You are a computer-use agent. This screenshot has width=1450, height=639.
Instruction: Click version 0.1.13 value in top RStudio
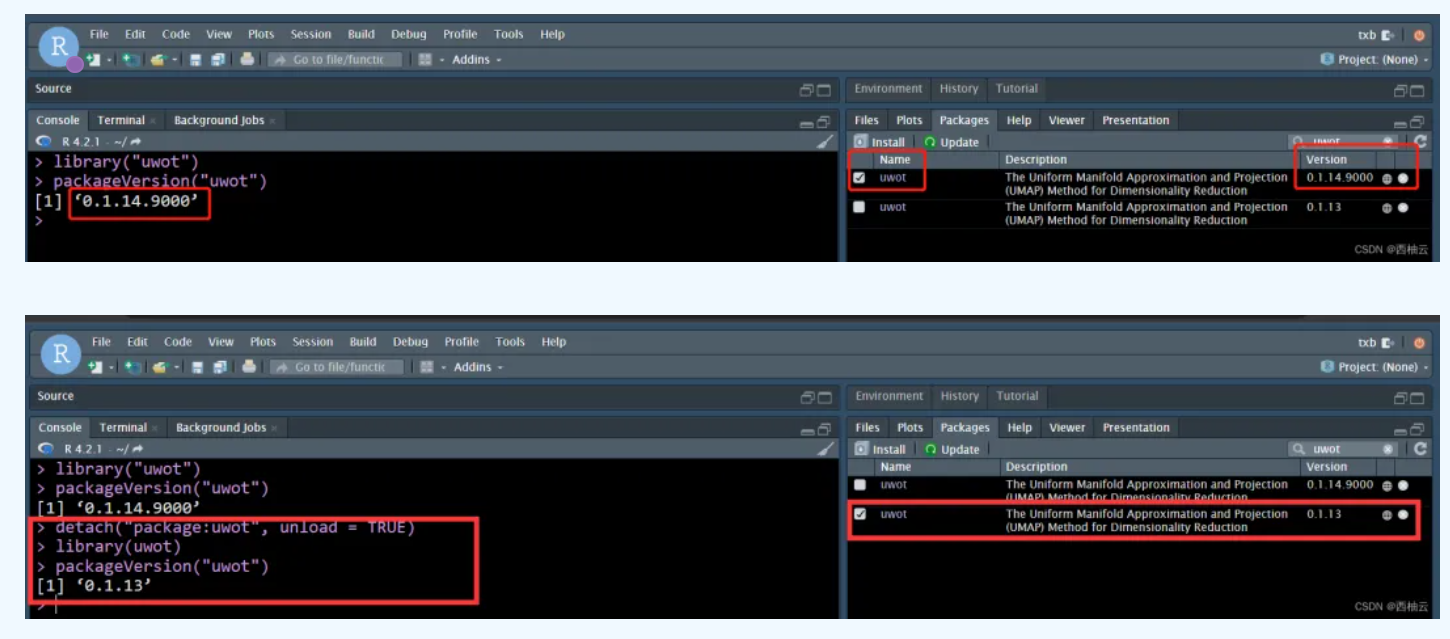tap(1324, 207)
